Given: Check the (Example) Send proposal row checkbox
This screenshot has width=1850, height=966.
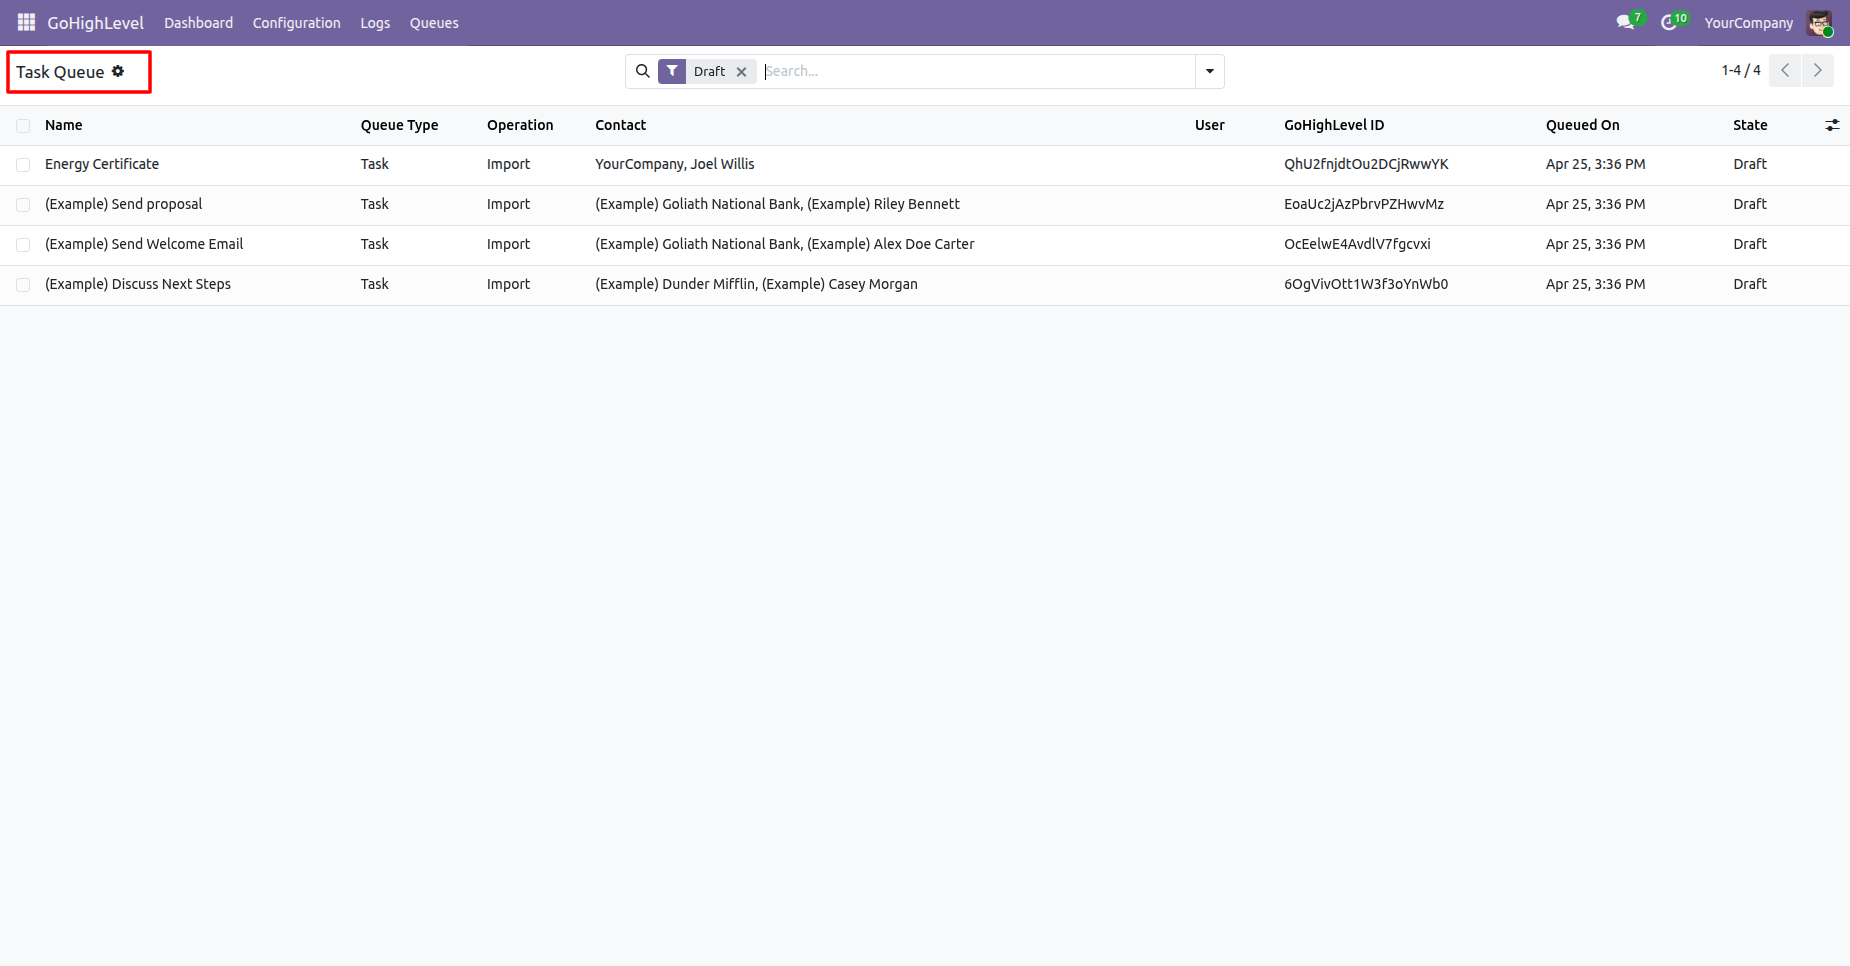Looking at the screenshot, I should (23, 205).
